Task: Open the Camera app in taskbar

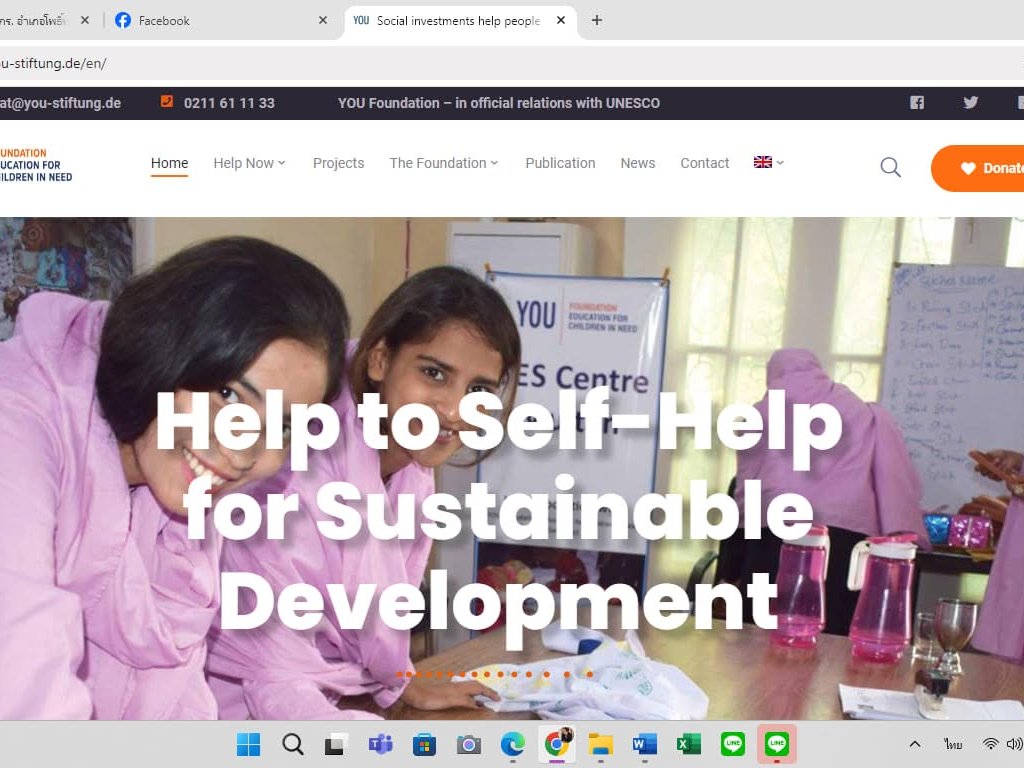Action: coord(468,744)
